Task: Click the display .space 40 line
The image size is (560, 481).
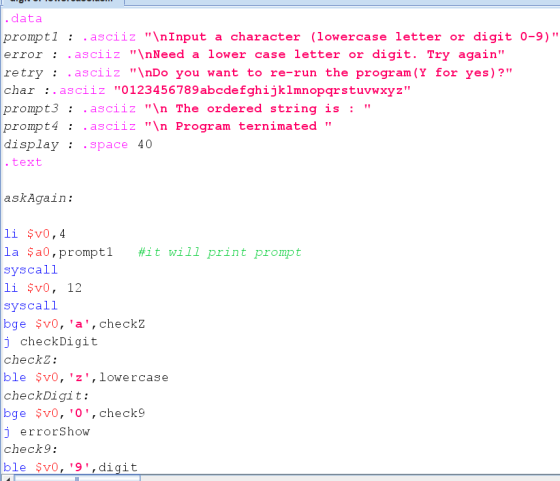Action: click(x=78, y=145)
